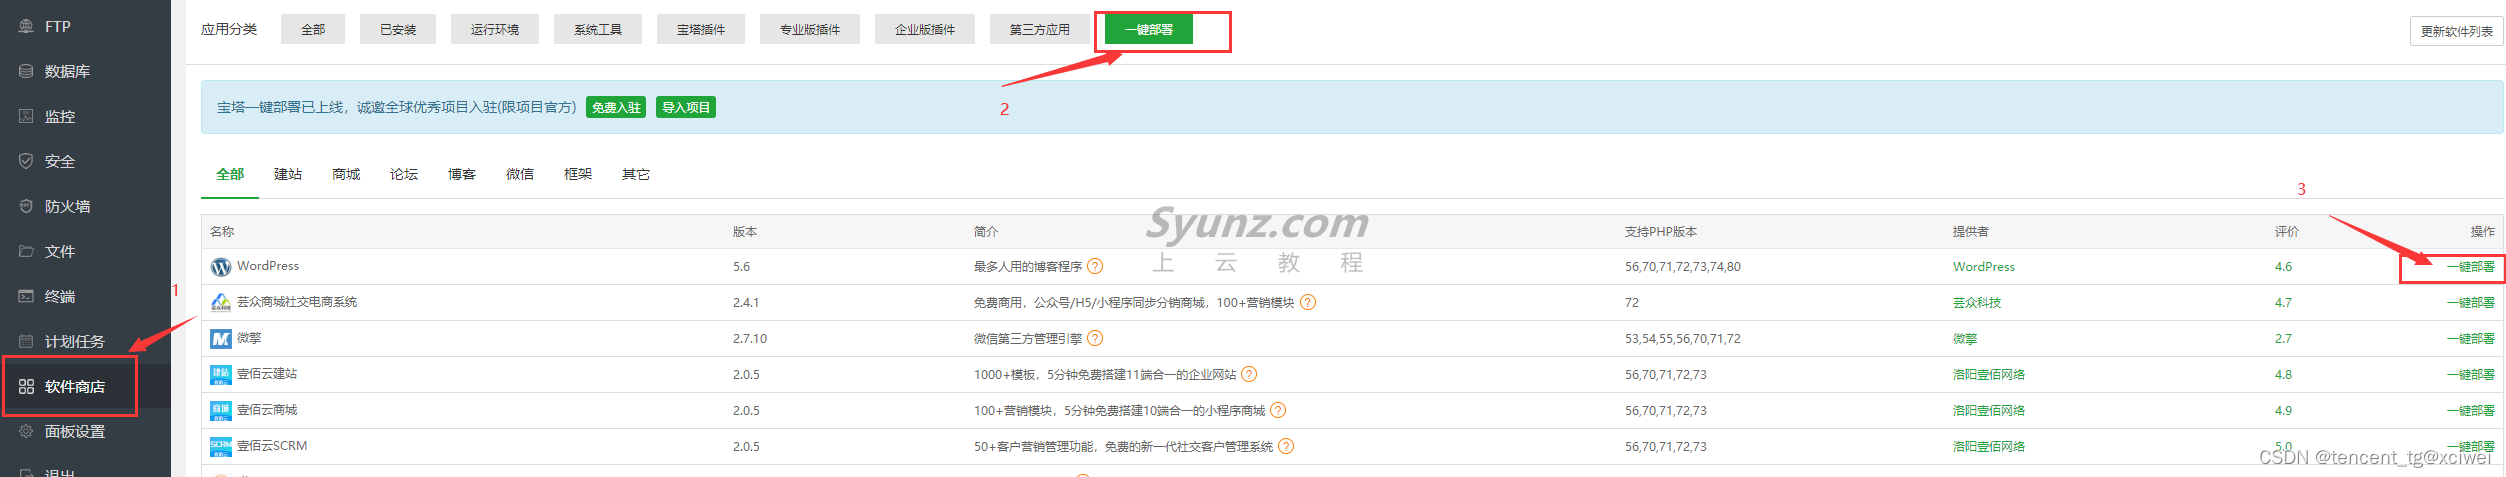Open the 芸众科技 provider link
The height and width of the screenshot is (477, 2506).
(x=1977, y=303)
